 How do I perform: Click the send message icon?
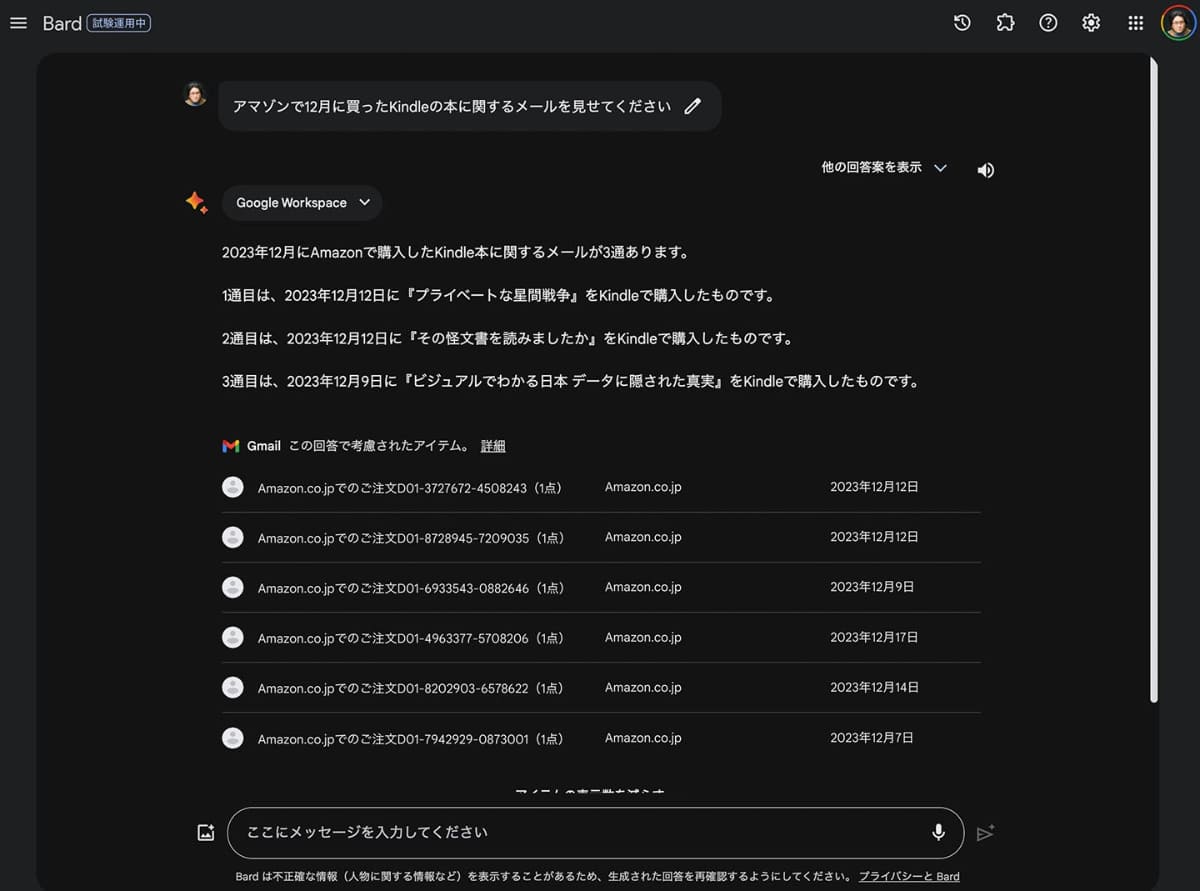point(986,832)
